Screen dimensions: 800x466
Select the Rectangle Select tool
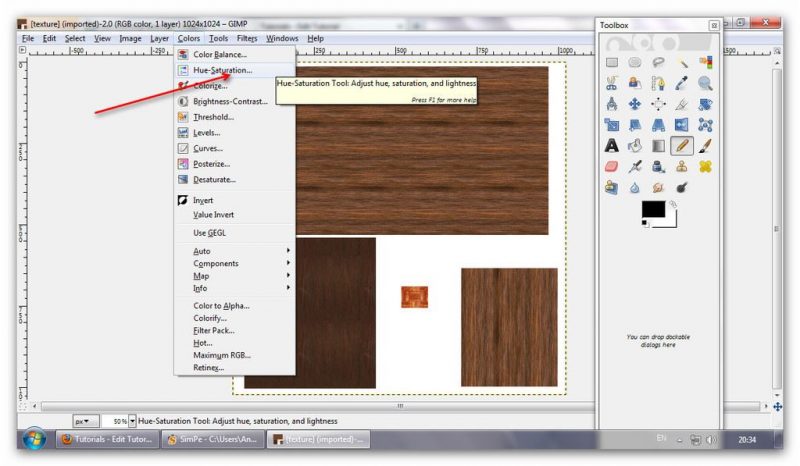point(611,62)
